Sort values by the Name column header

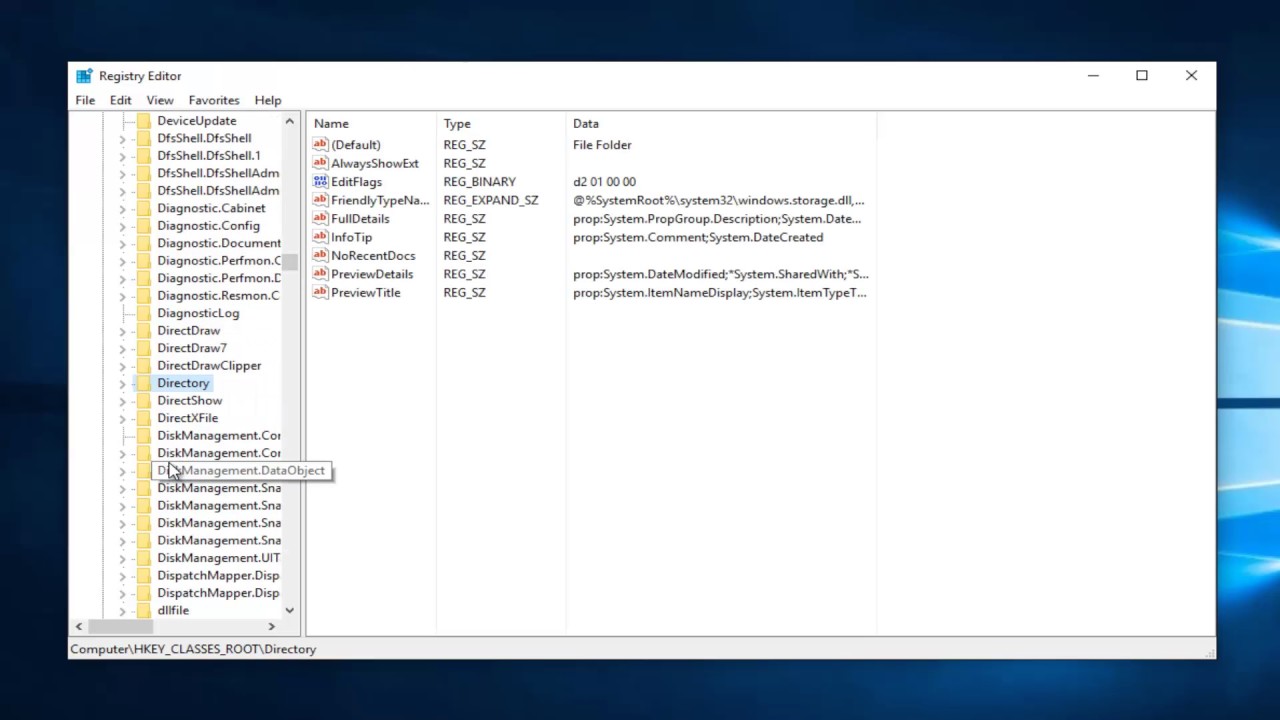pos(371,124)
